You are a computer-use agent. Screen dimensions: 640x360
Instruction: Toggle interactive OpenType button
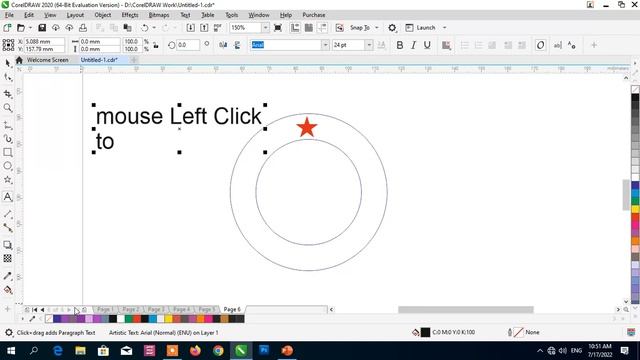(540, 45)
